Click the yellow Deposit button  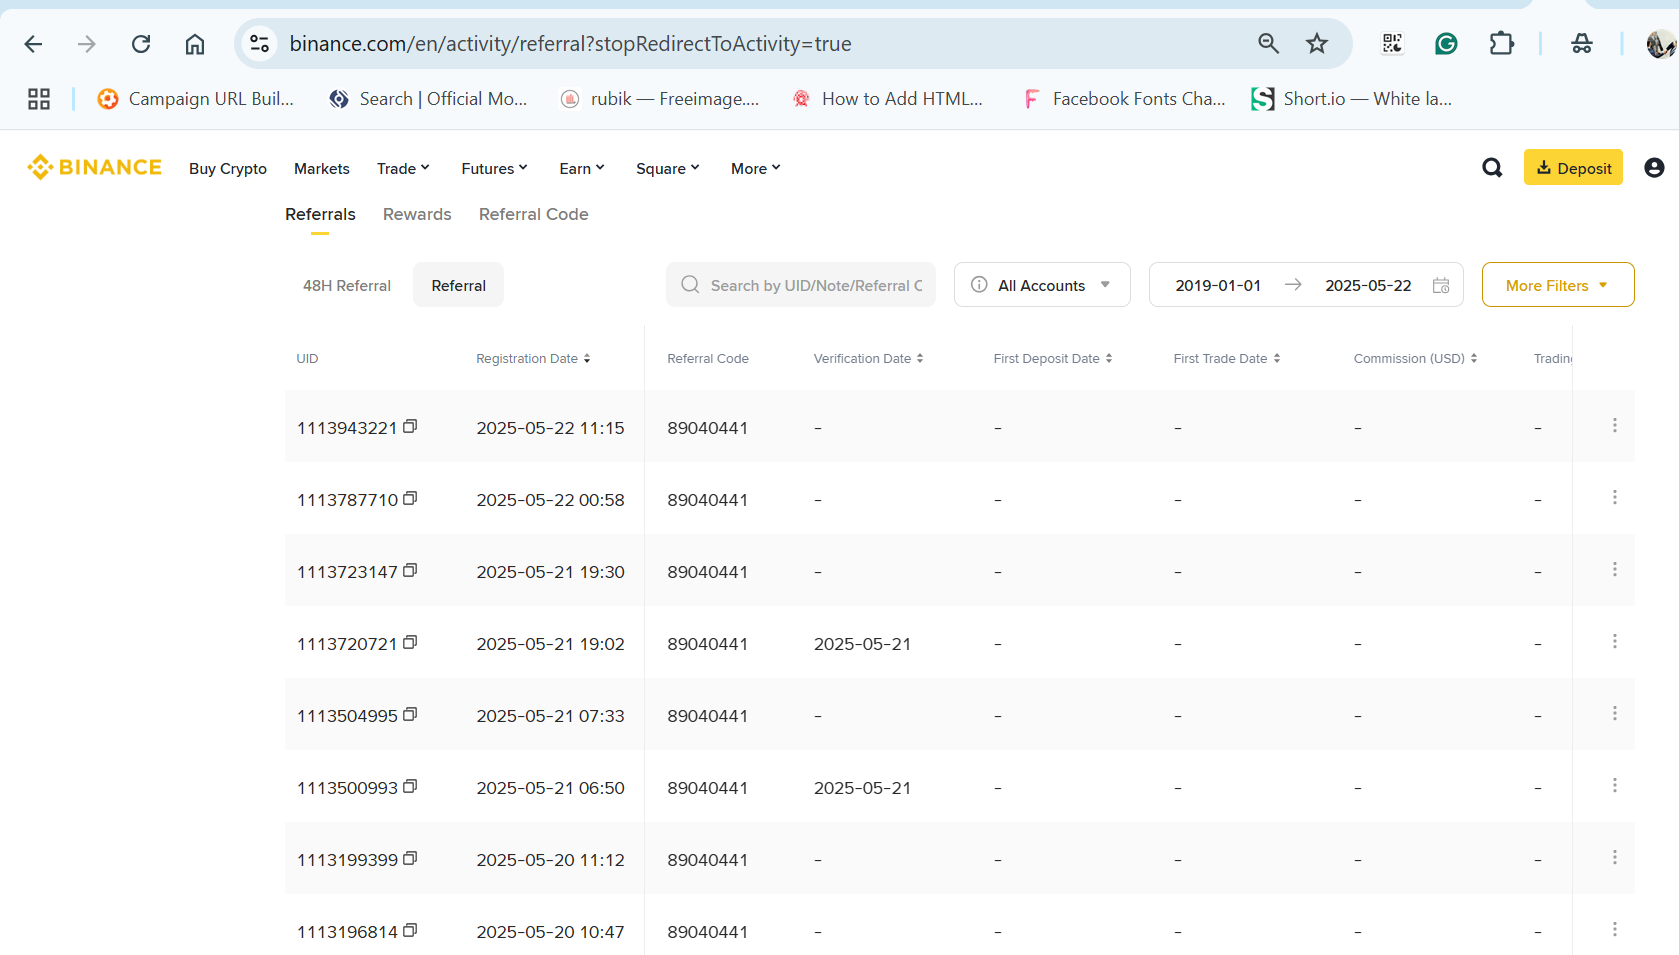[x=1573, y=168]
